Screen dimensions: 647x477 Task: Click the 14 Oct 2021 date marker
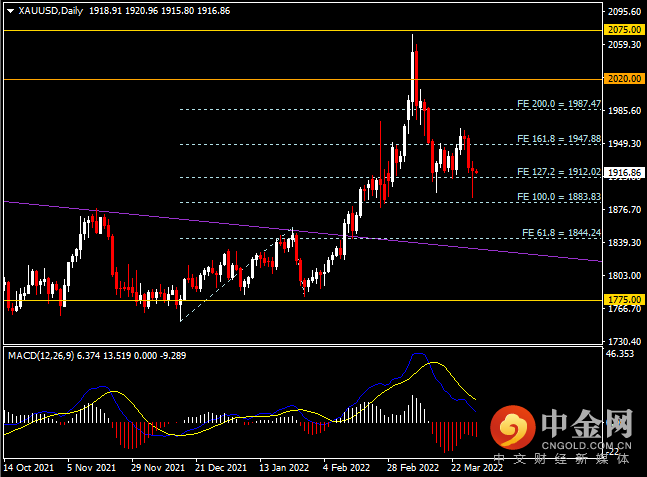28,468
